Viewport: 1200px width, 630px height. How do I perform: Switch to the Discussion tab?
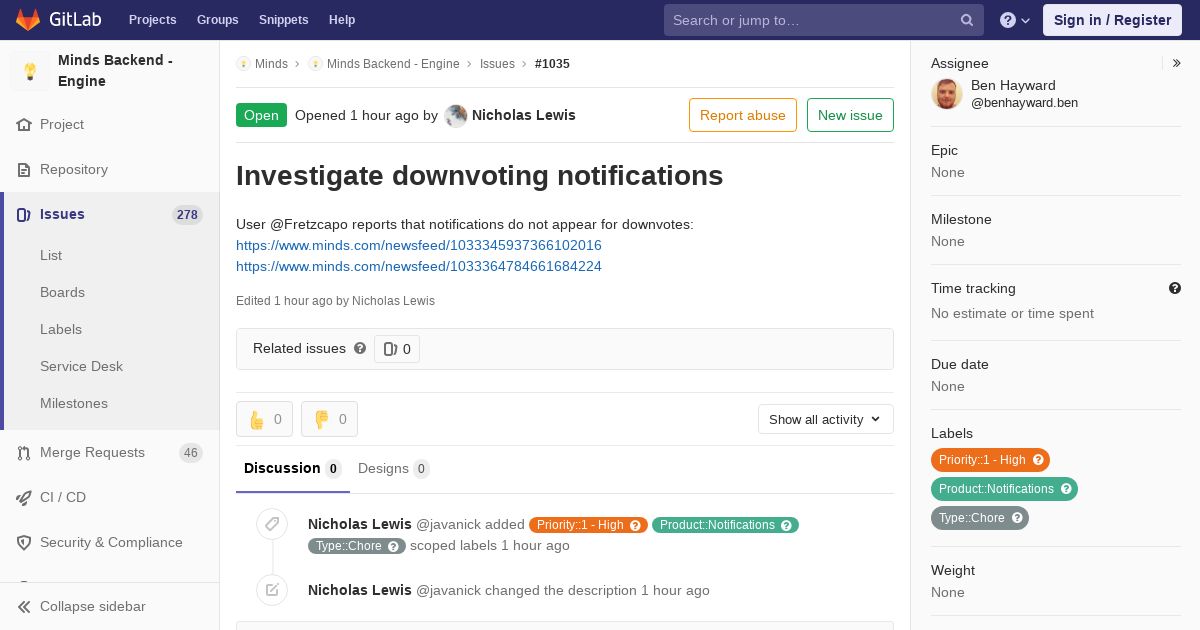point(293,468)
